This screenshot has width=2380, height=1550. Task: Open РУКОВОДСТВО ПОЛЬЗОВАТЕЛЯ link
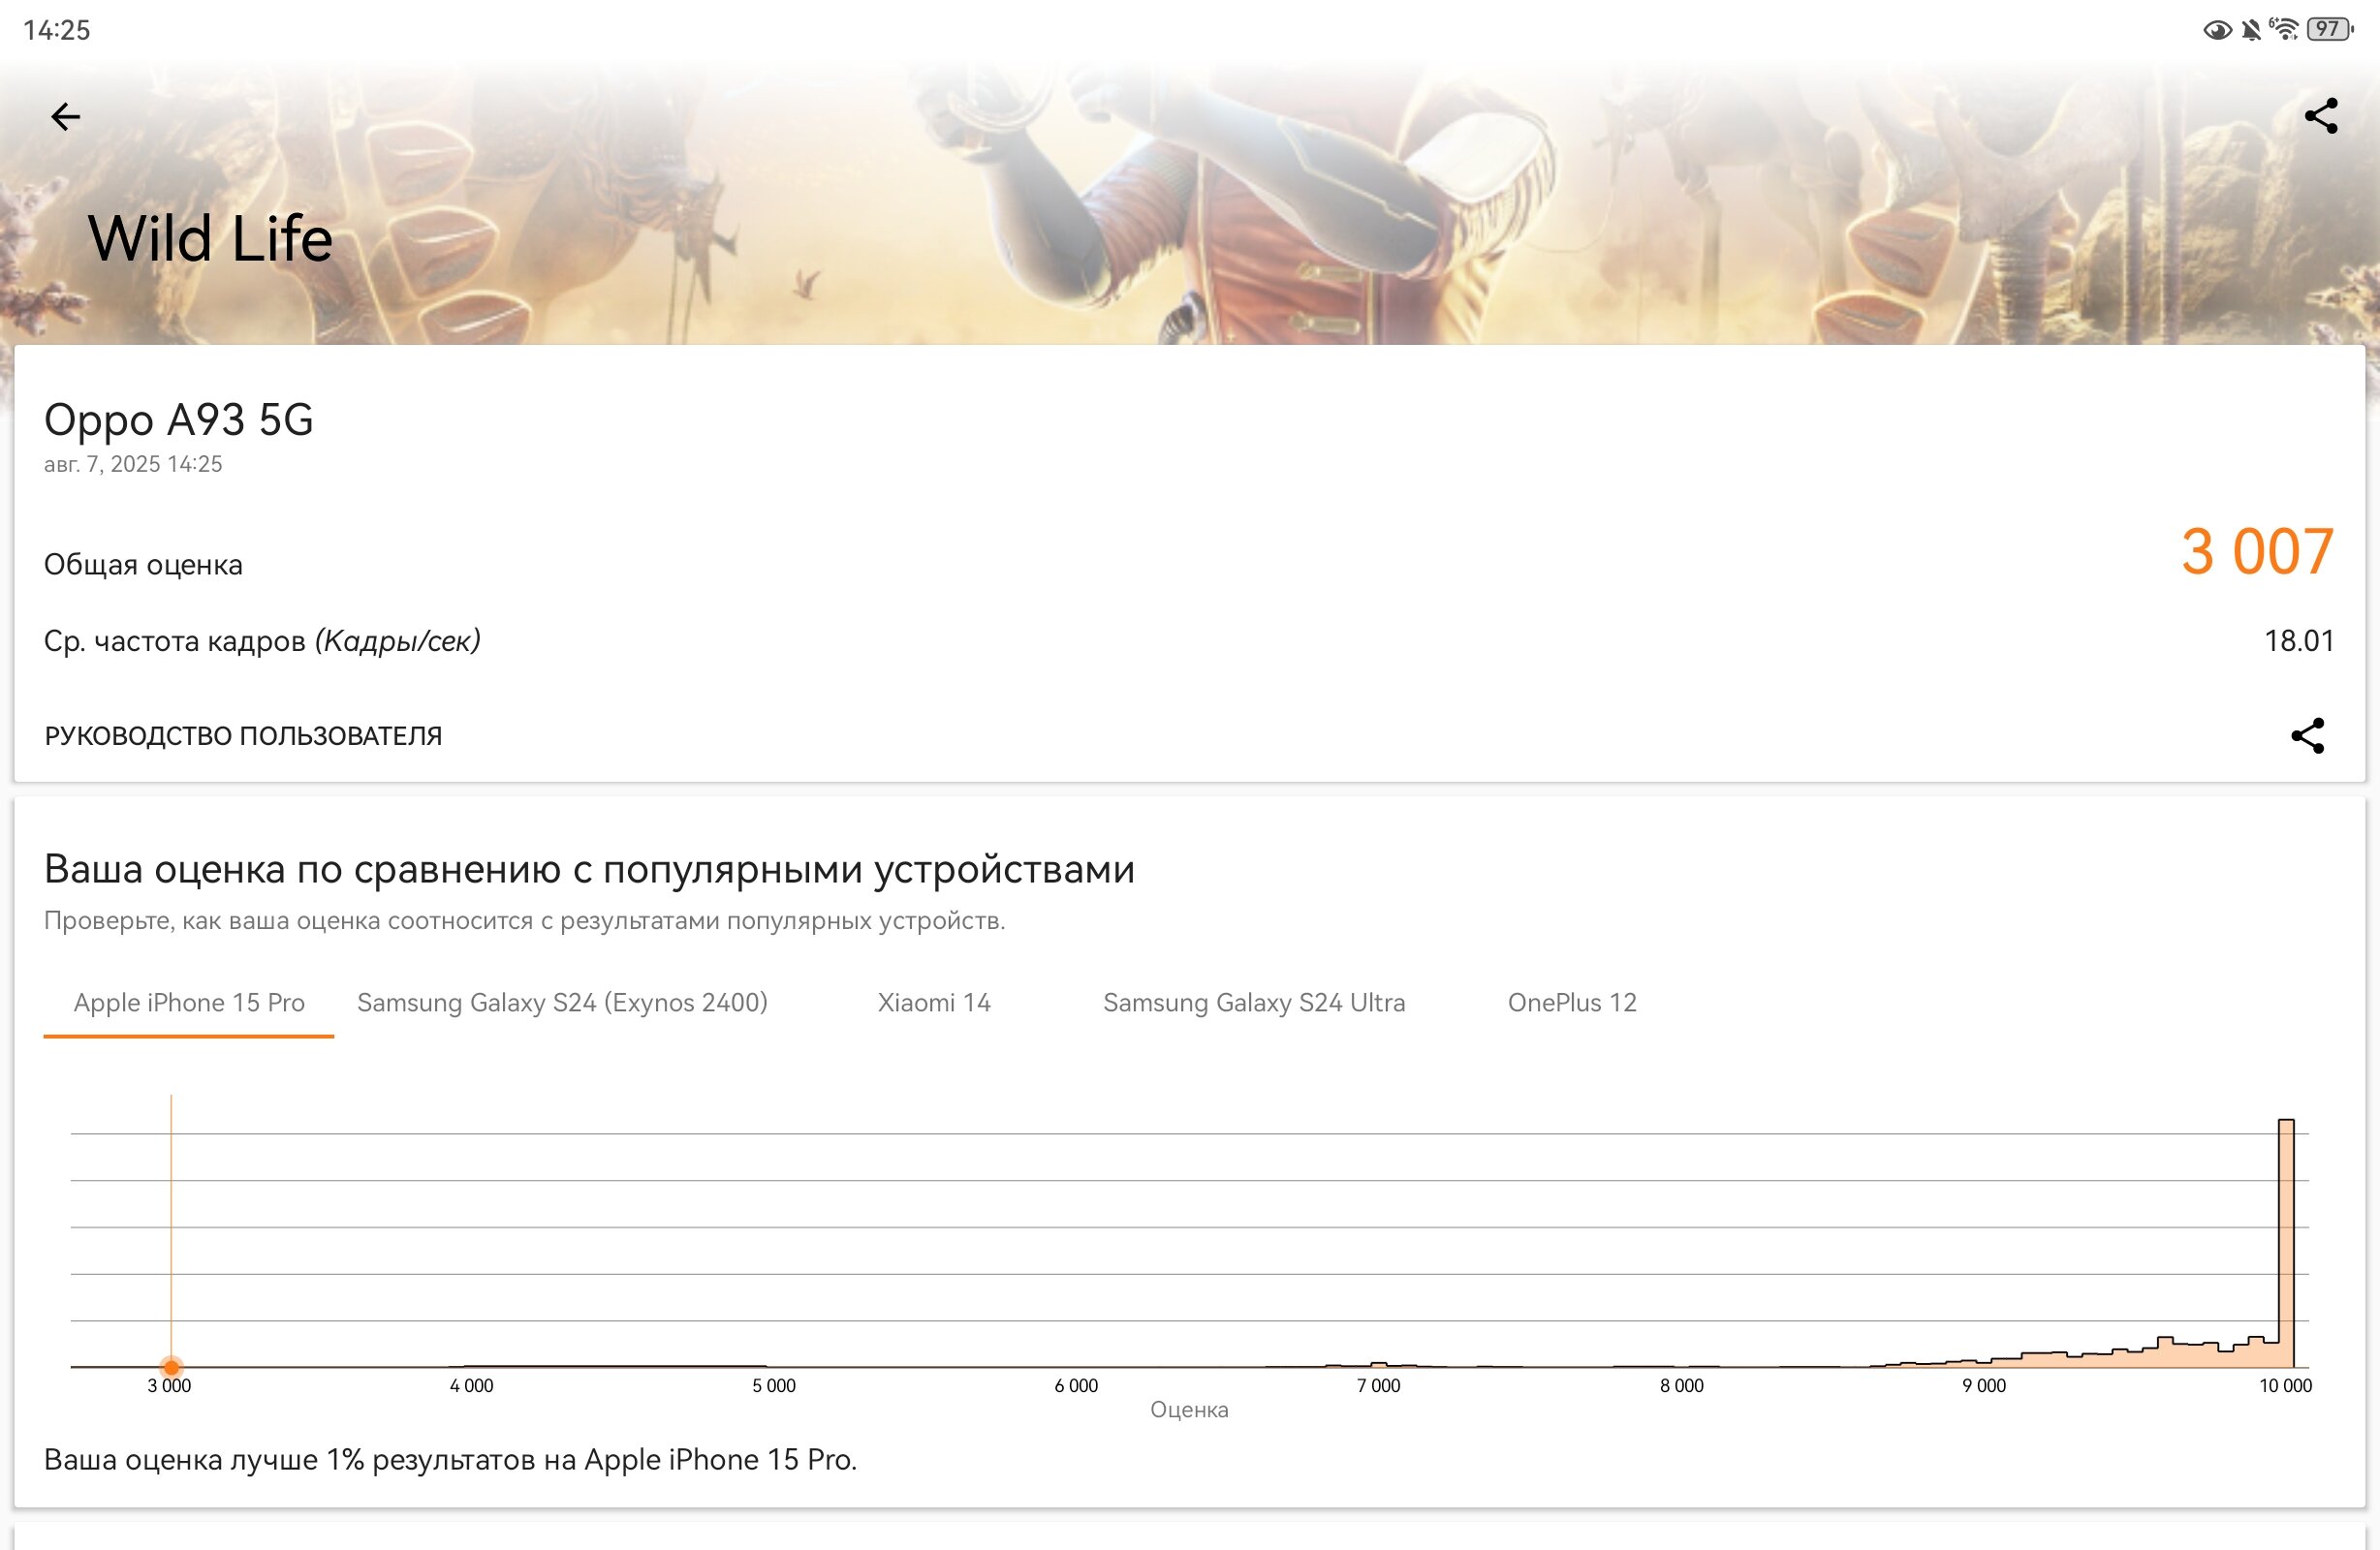pos(243,736)
